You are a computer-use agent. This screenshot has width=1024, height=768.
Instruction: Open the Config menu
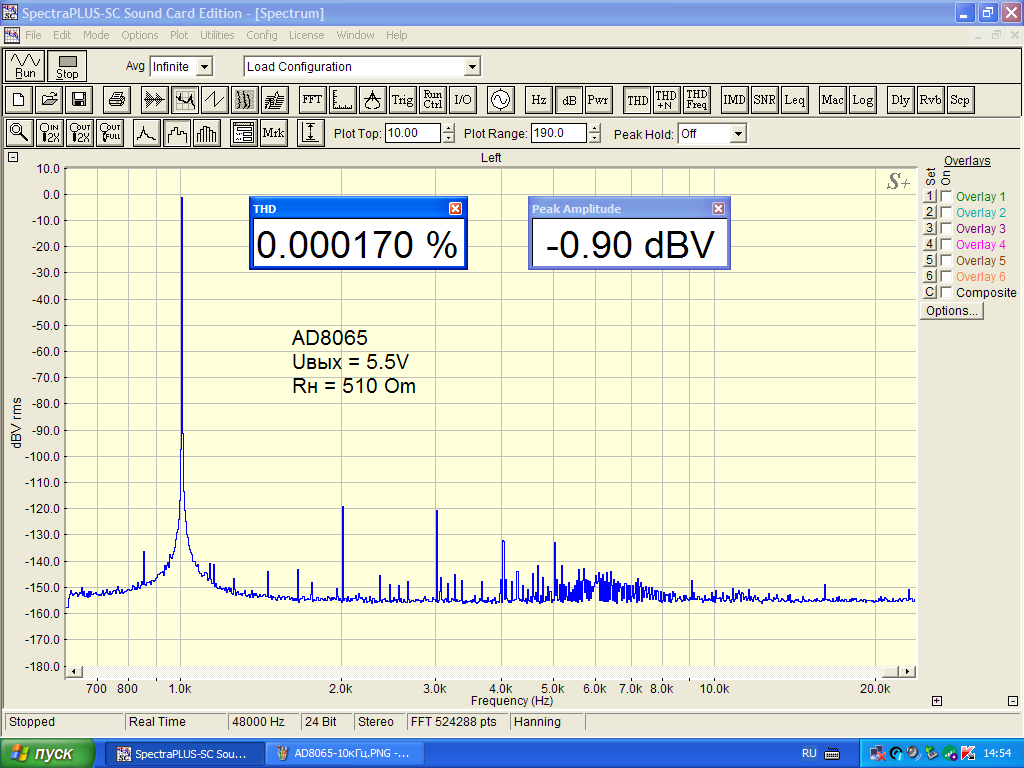pyautogui.click(x=262, y=35)
